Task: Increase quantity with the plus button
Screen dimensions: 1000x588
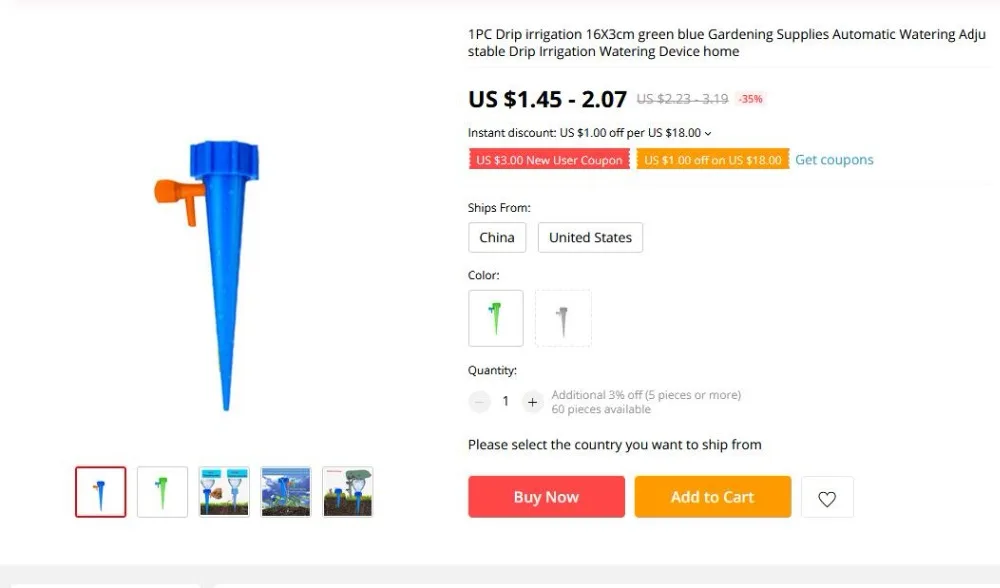Action: point(533,402)
